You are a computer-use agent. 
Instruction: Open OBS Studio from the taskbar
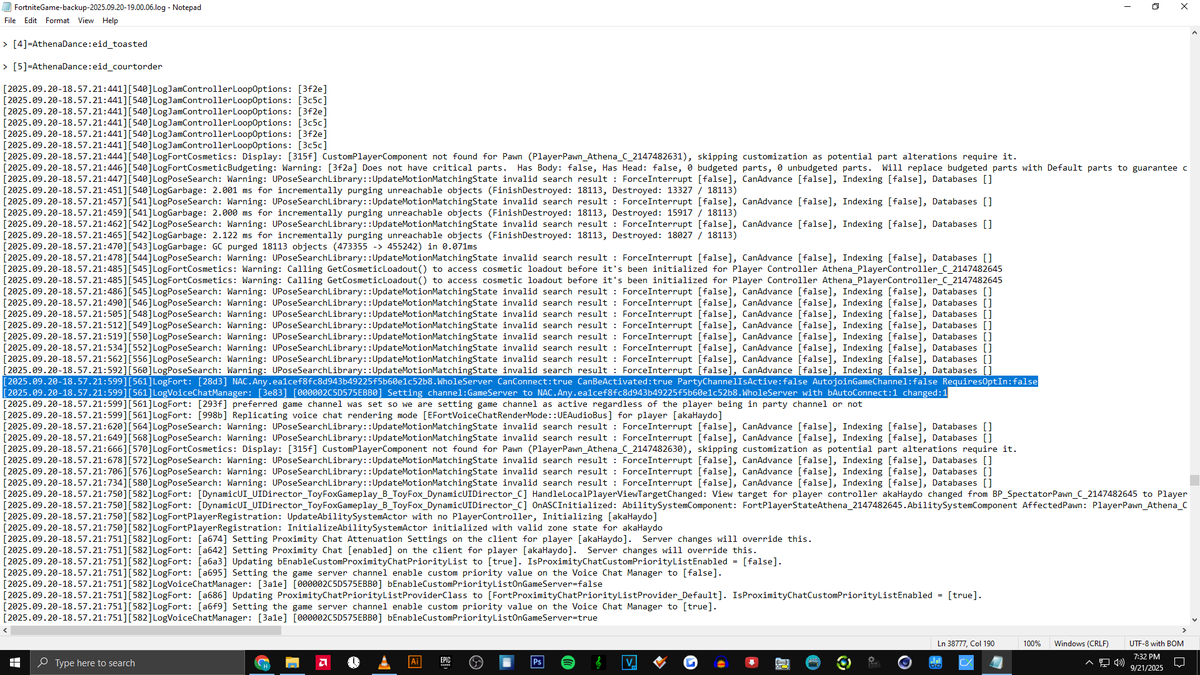476,662
